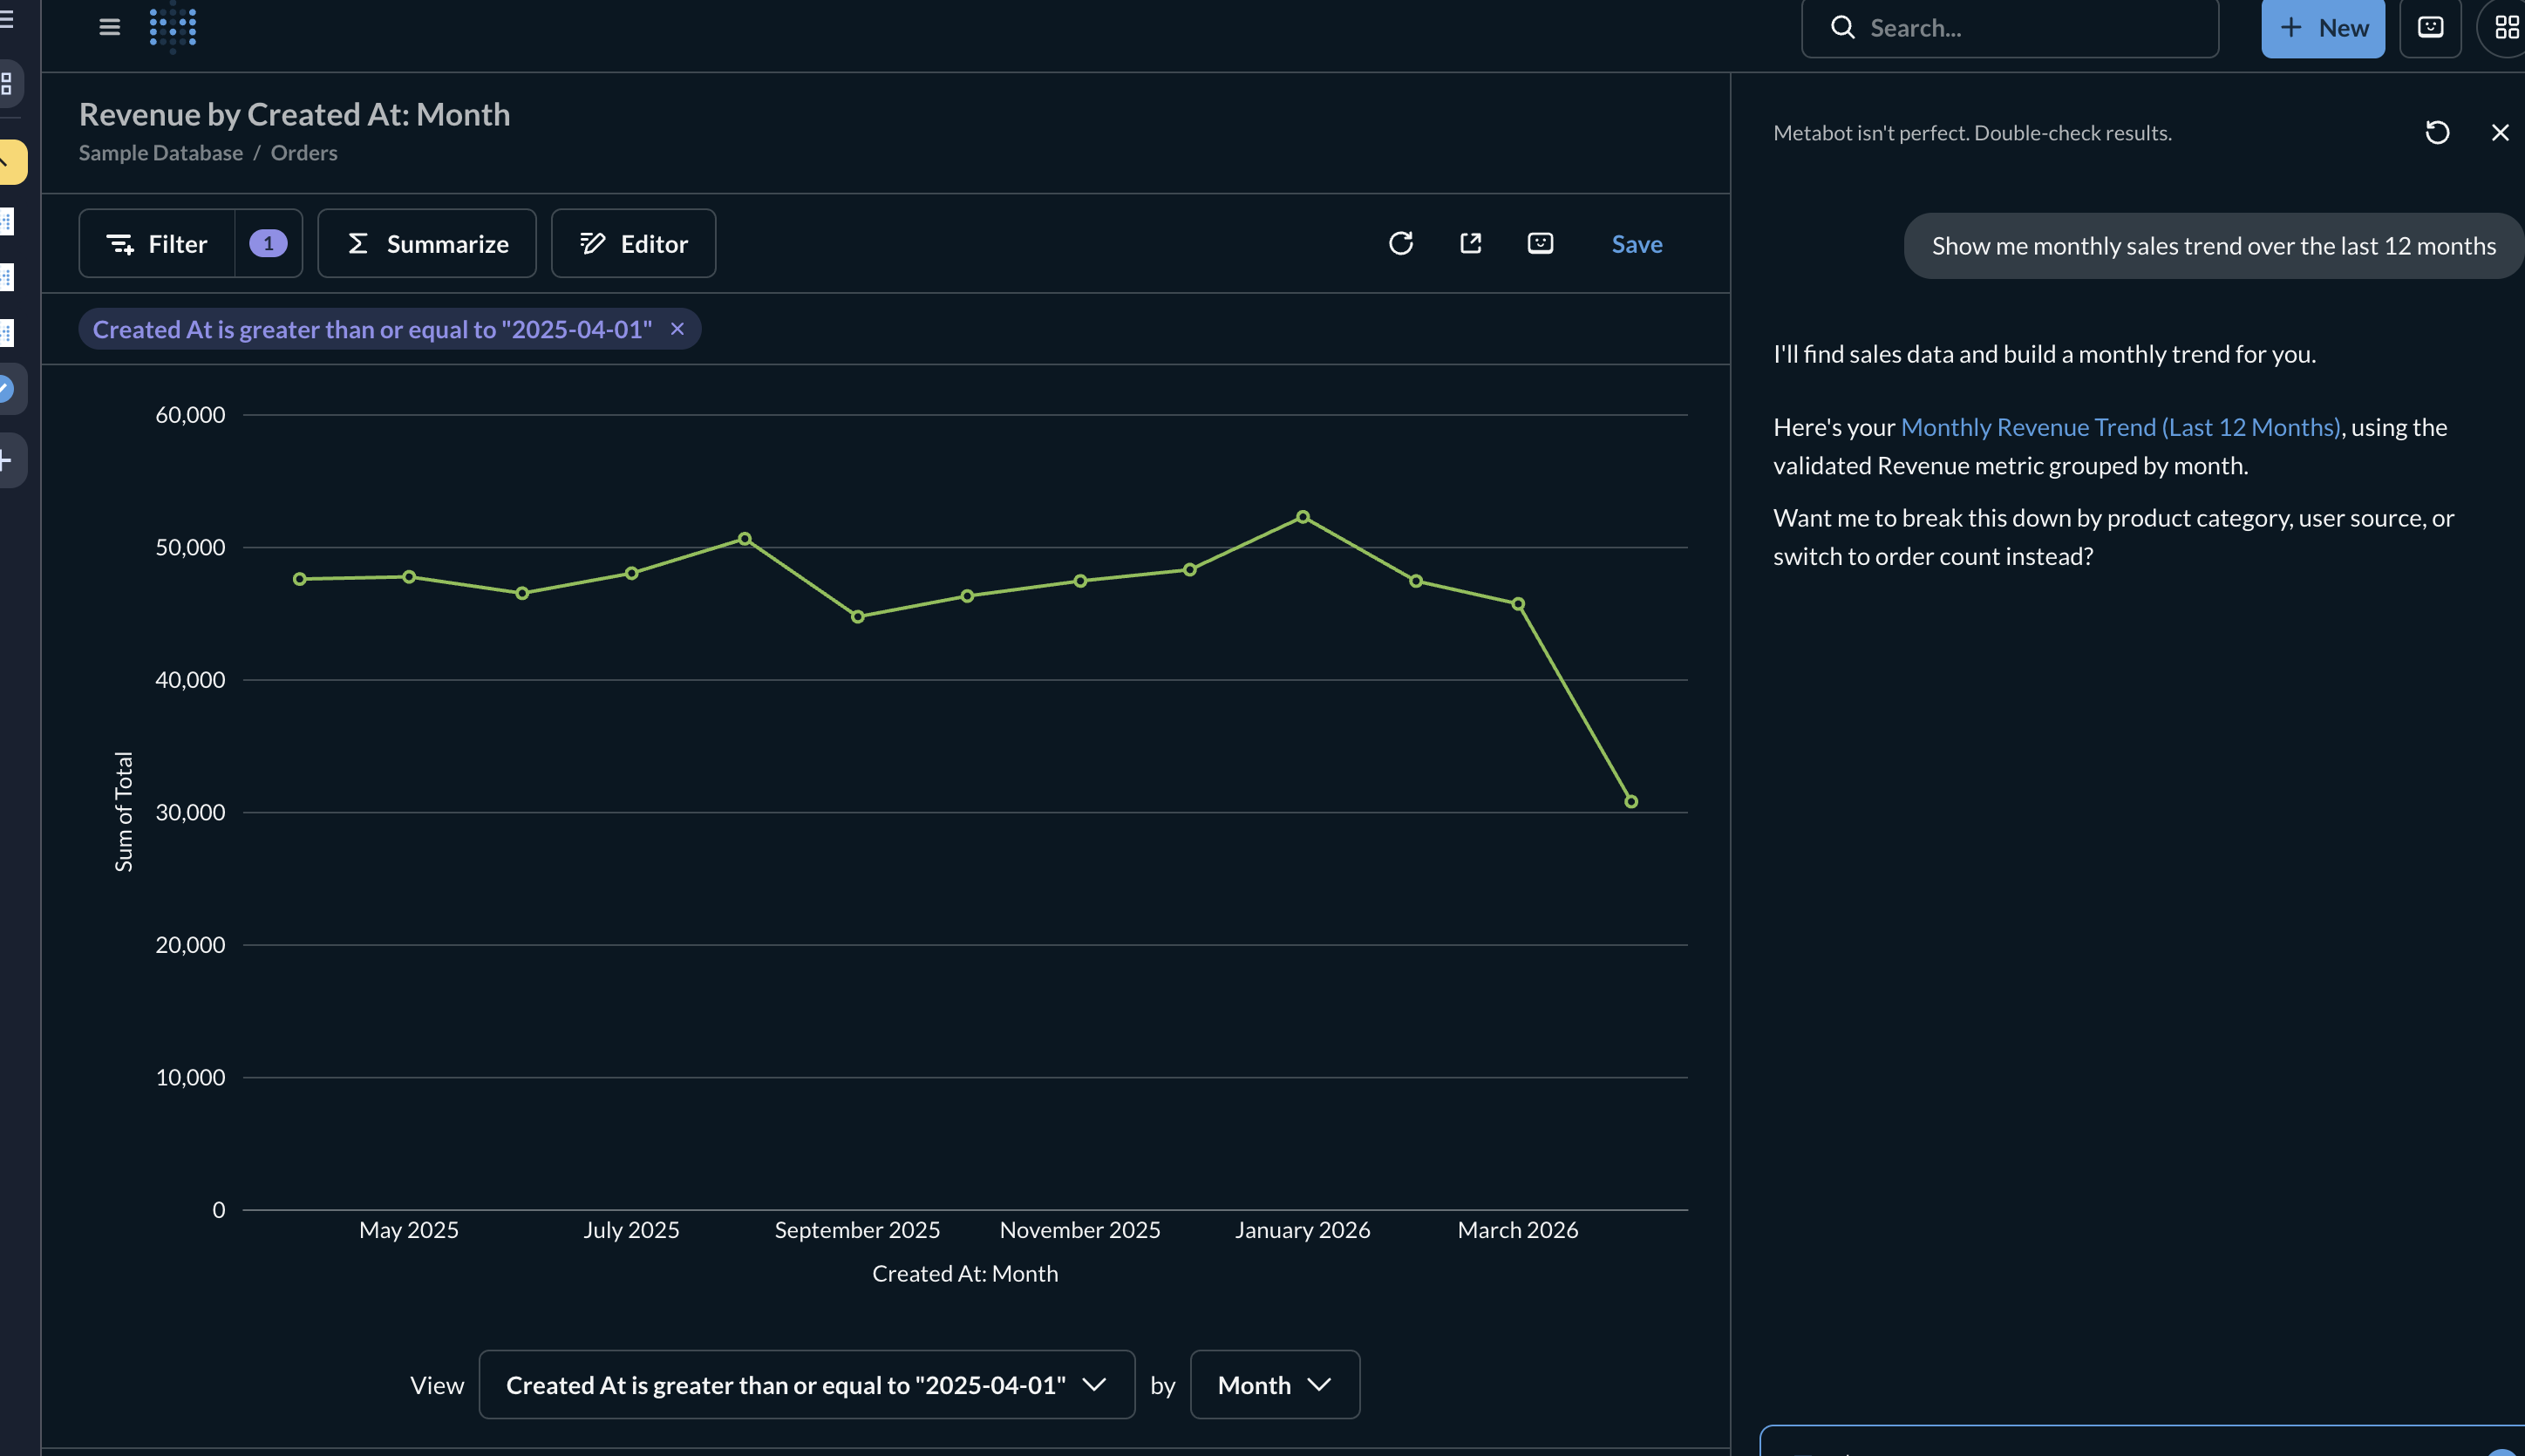Remove the Created At filter pill

click(677, 329)
